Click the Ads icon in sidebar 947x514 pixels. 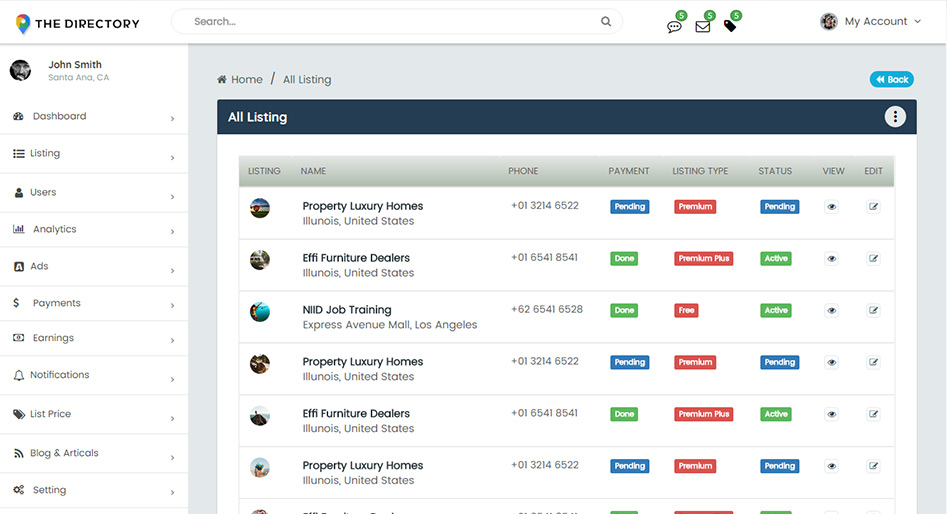(x=19, y=266)
